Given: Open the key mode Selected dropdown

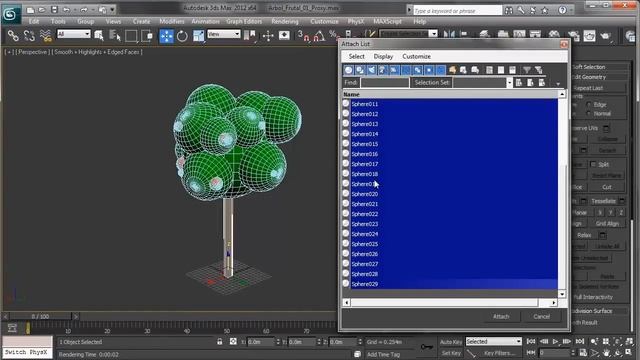Looking at the screenshot, I should coord(493,341).
